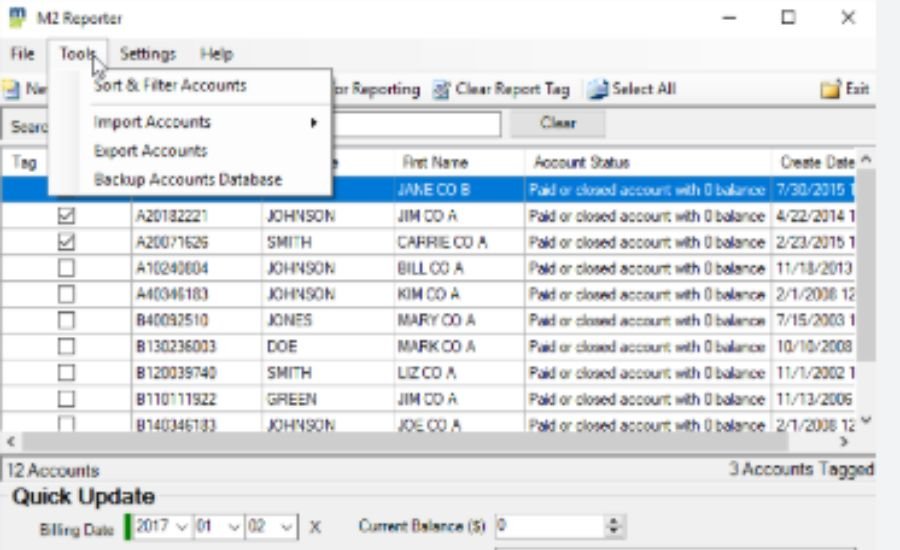This screenshot has height=550, width=900.
Task: Open the Settings menu
Action: [148, 54]
